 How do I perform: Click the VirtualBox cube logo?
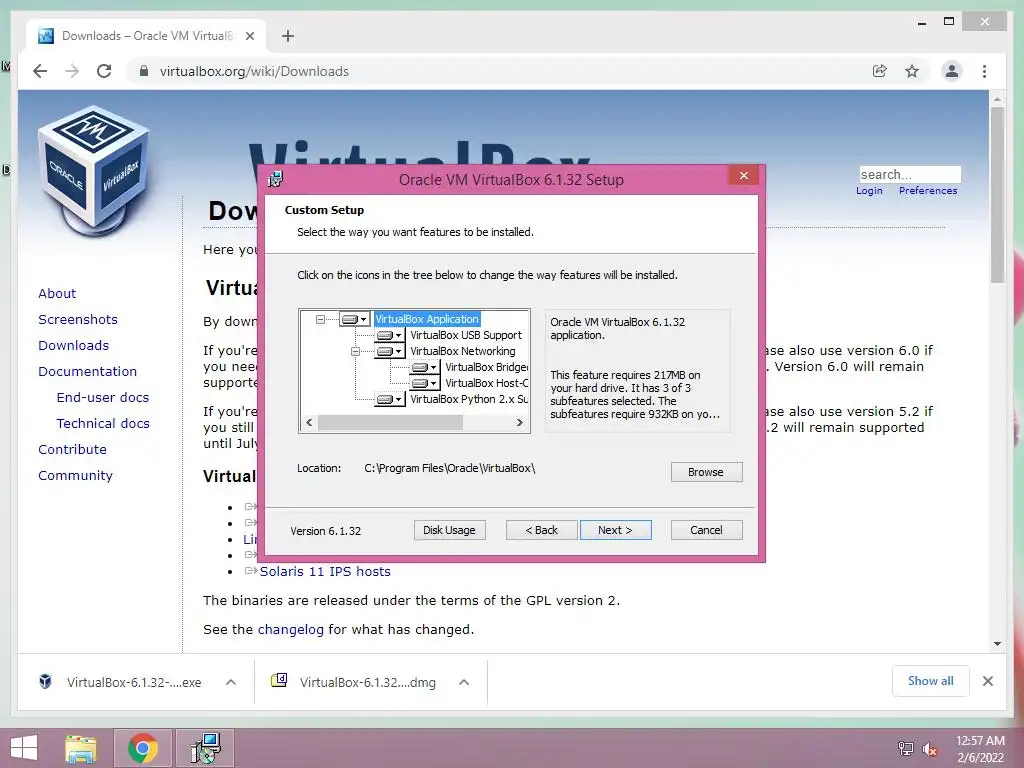tap(94, 170)
